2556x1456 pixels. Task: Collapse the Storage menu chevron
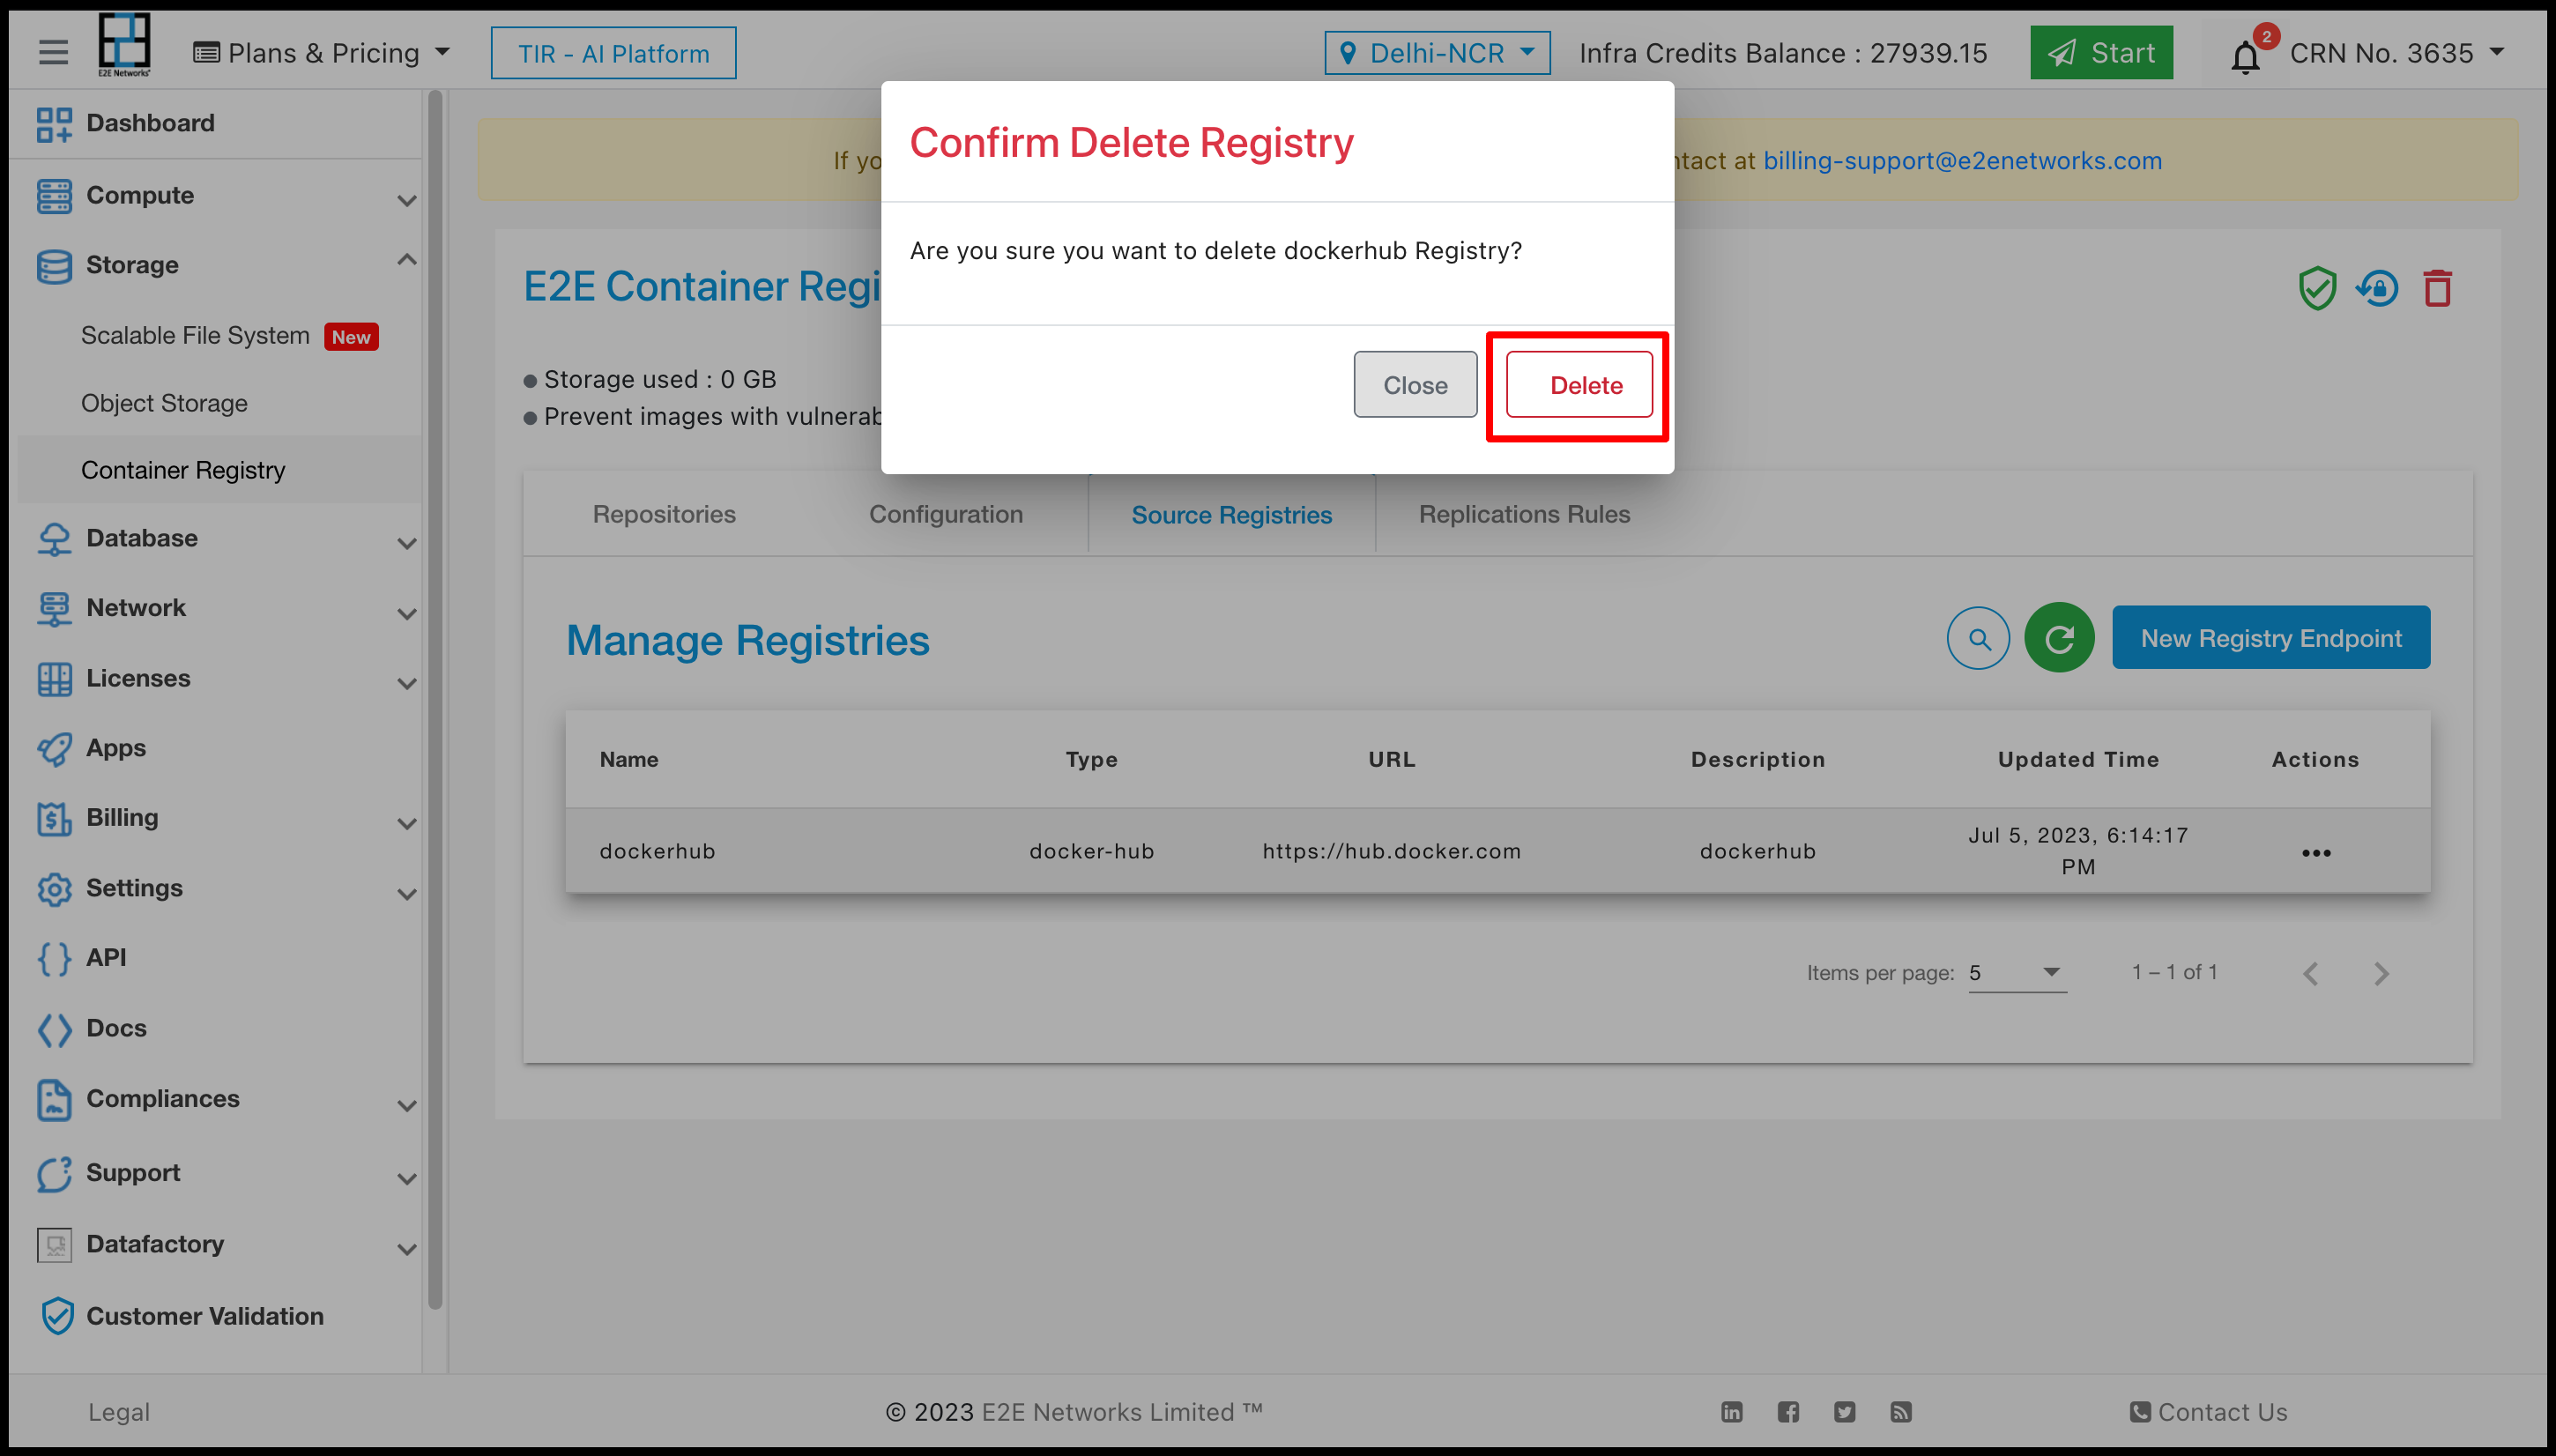(x=406, y=260)
